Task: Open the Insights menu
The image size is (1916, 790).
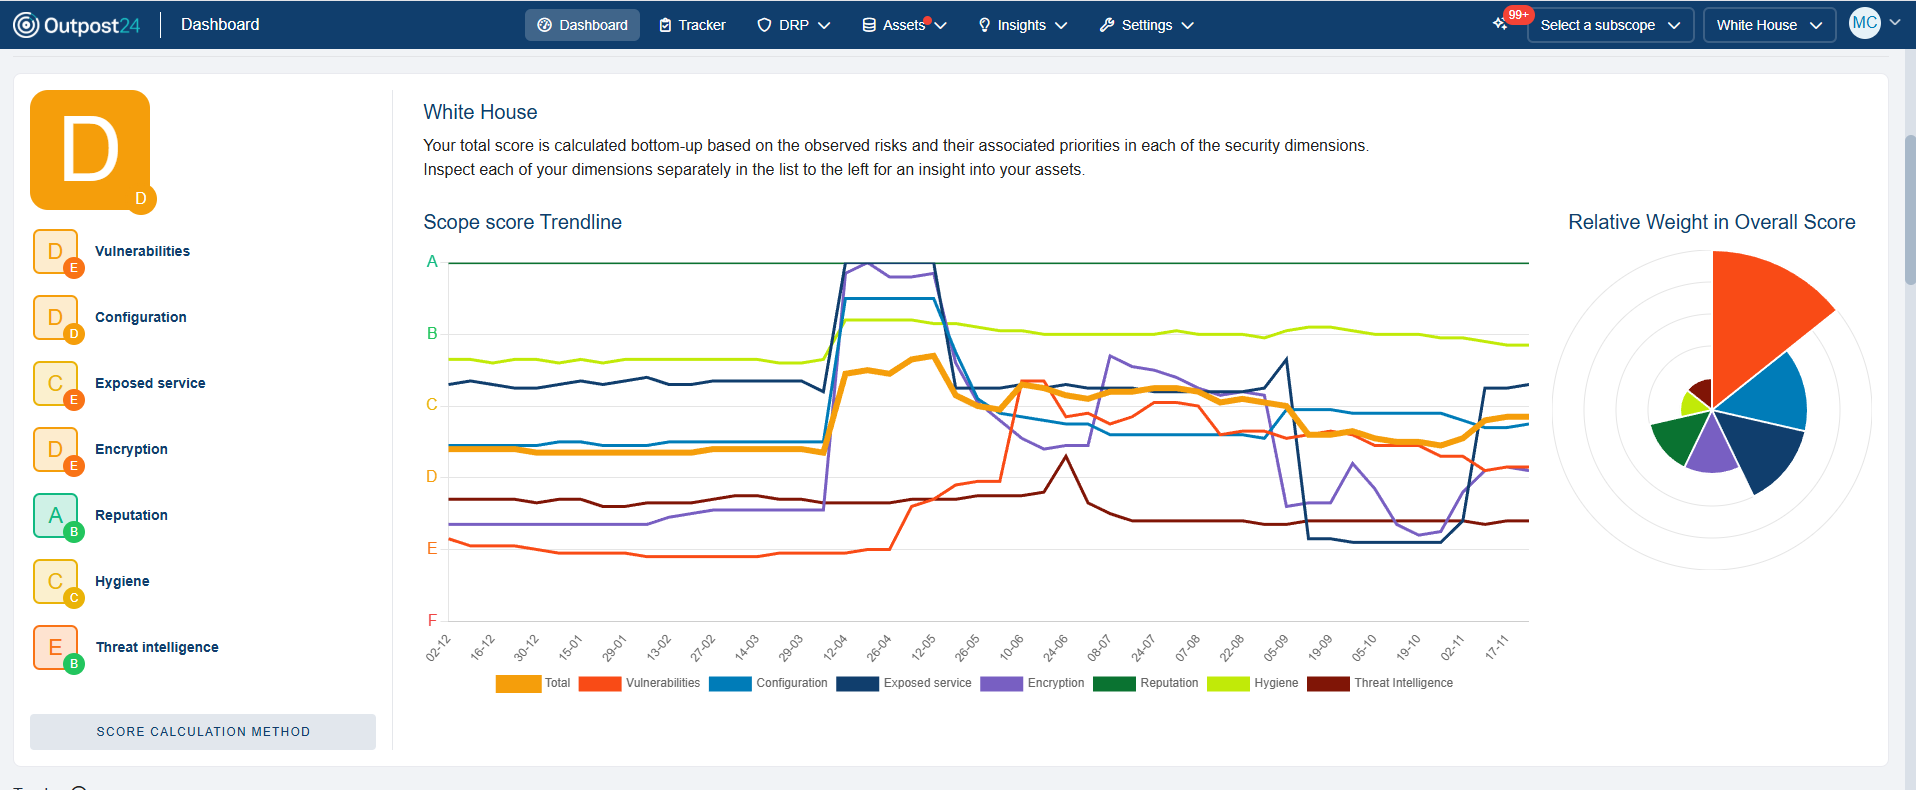Action: pos(1022,25)
